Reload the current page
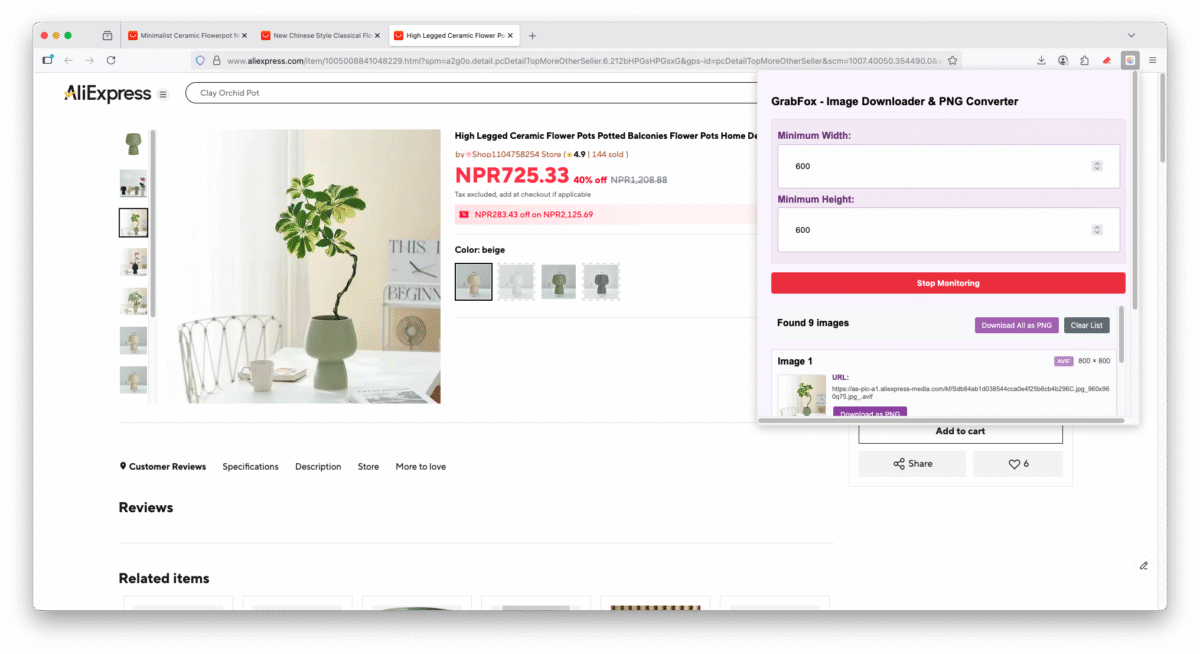The height and width of the screenshot is (654, 1200). point(111,60)
